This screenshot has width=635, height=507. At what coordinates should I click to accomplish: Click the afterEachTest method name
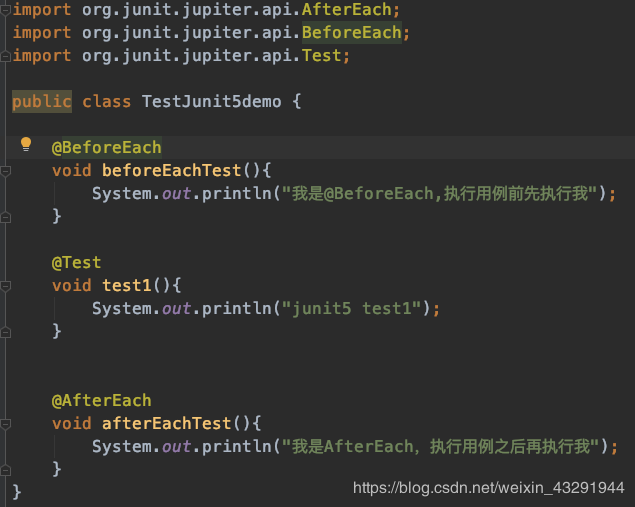(166, 424)
